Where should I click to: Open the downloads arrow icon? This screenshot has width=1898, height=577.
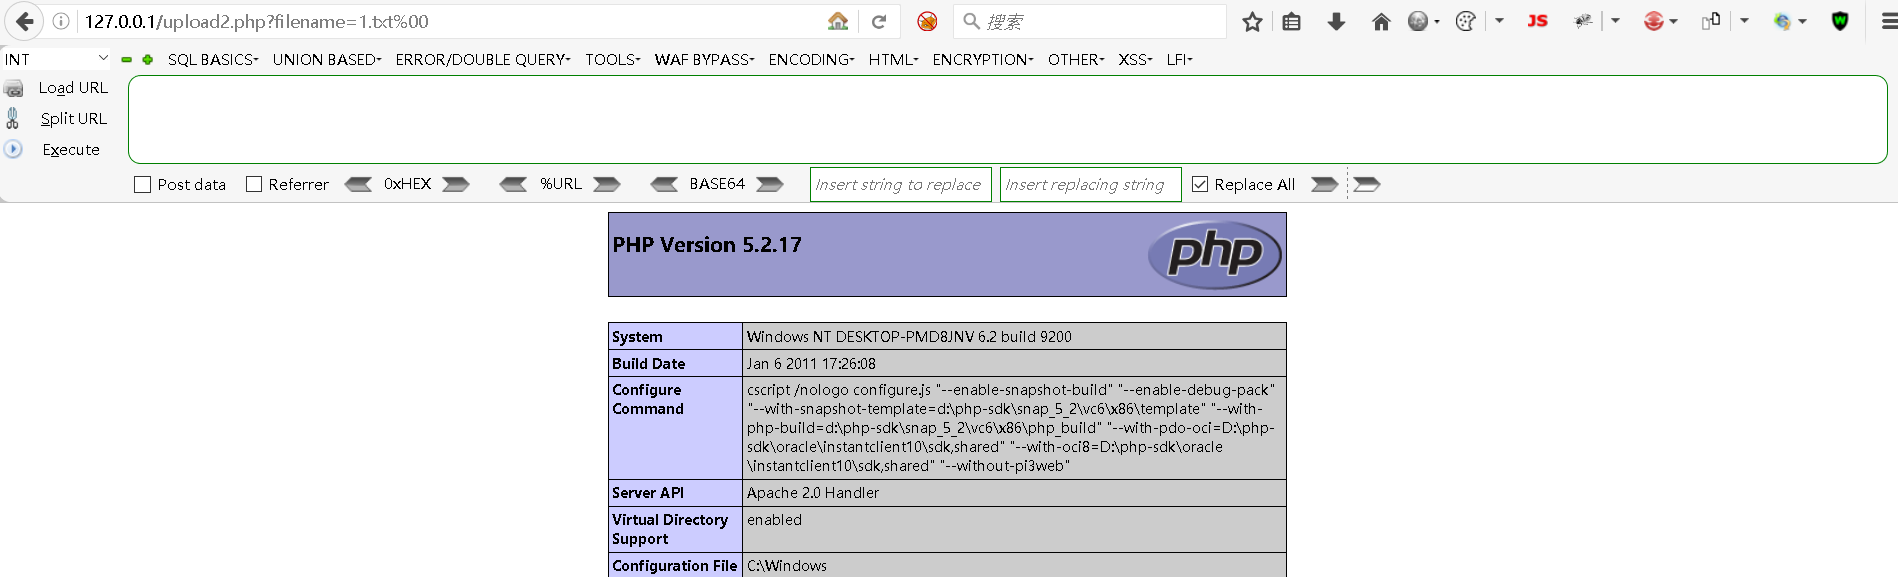coord(1336,21)
